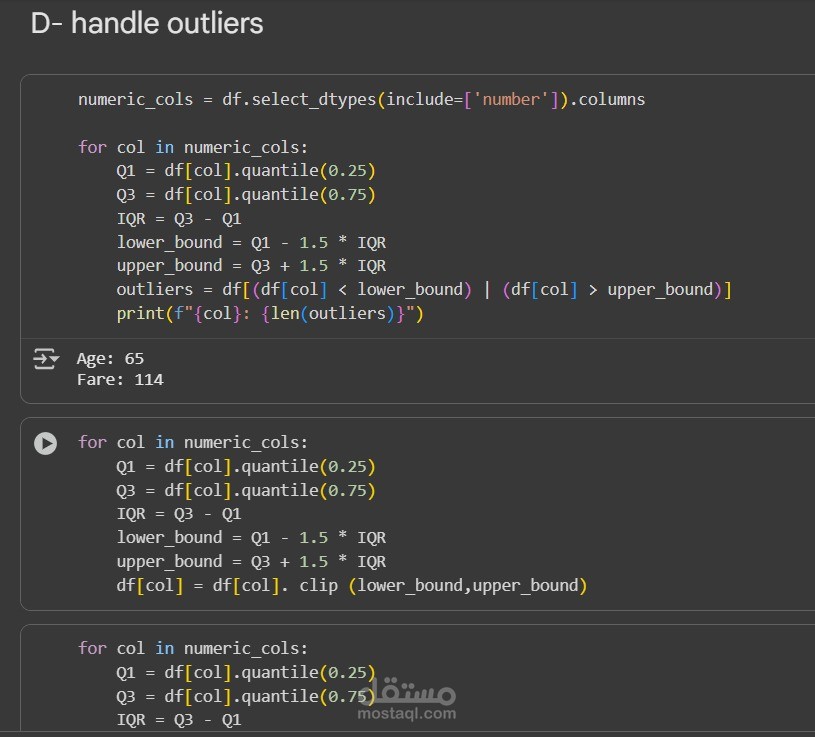
Task: Click the outliers = df[...] filter line
Action: (x=424, y=289)
